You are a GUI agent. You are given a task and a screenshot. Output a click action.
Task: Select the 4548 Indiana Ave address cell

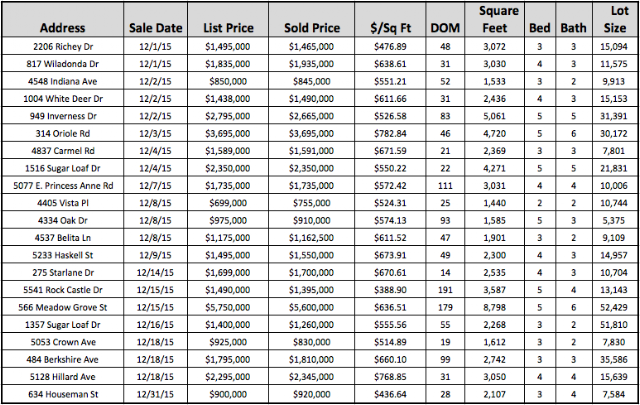[x=65, y=81]
